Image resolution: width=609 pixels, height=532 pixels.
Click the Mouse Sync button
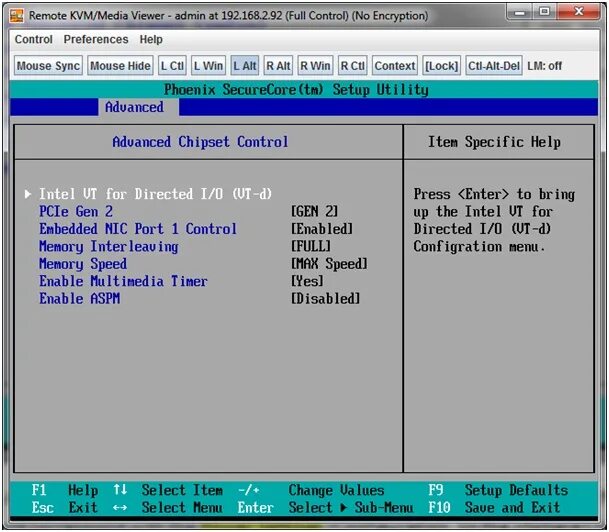(x=48, y=66)
